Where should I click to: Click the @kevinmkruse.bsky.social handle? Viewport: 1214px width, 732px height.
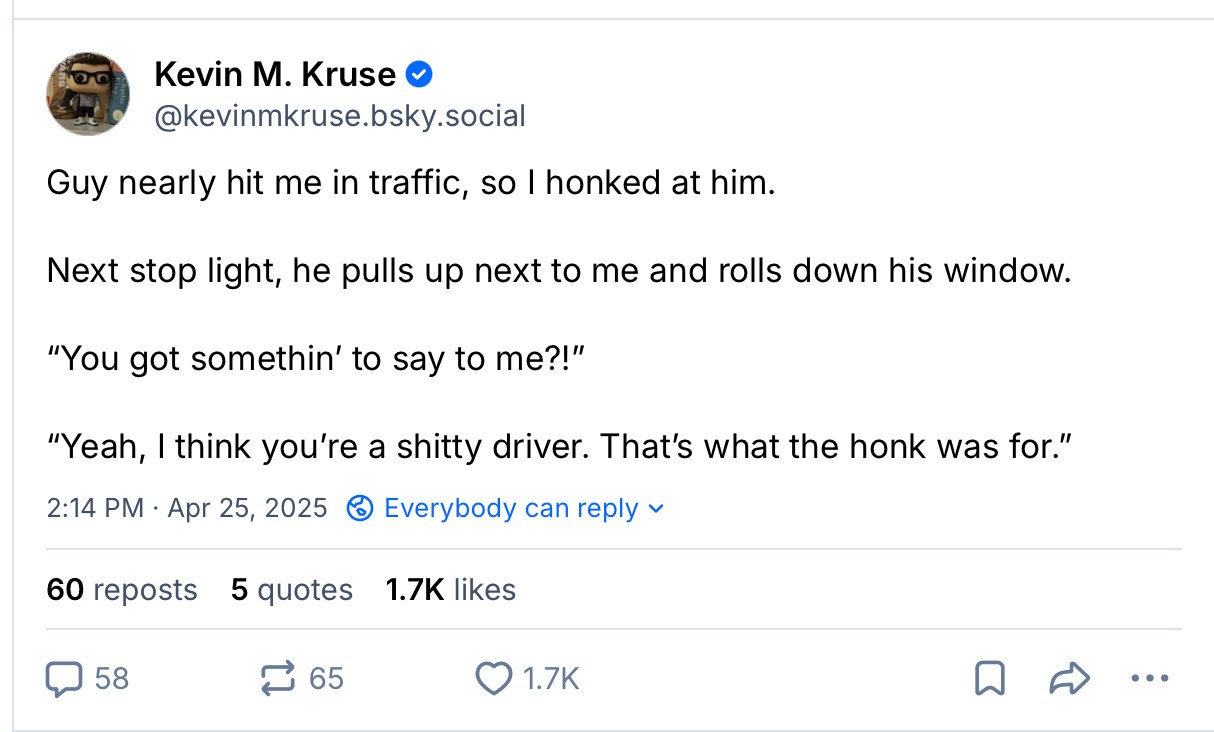[x=339, y=116]
